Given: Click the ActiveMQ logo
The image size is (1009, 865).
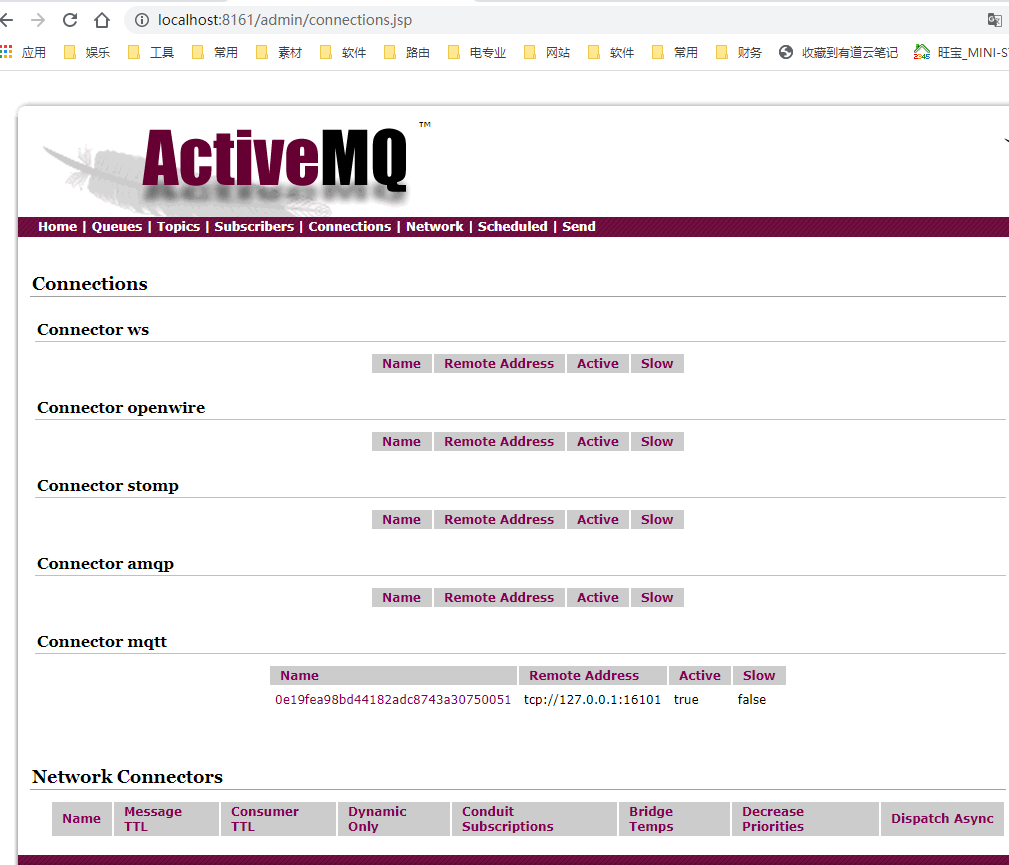Looking at the screenshot, I should point(275,160).
